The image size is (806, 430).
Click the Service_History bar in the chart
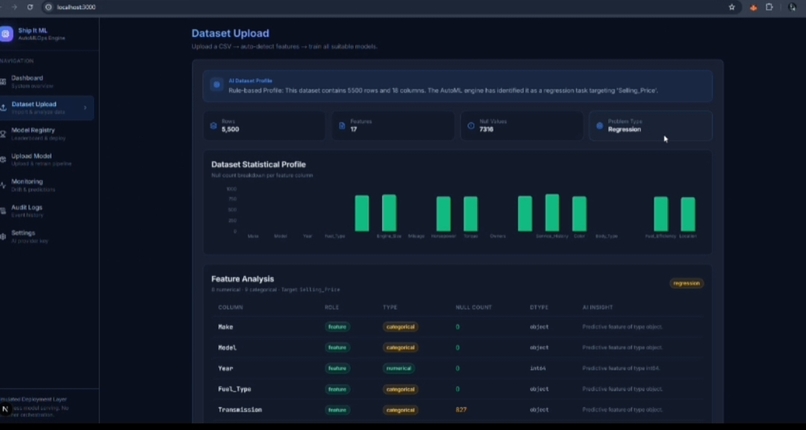552,213
